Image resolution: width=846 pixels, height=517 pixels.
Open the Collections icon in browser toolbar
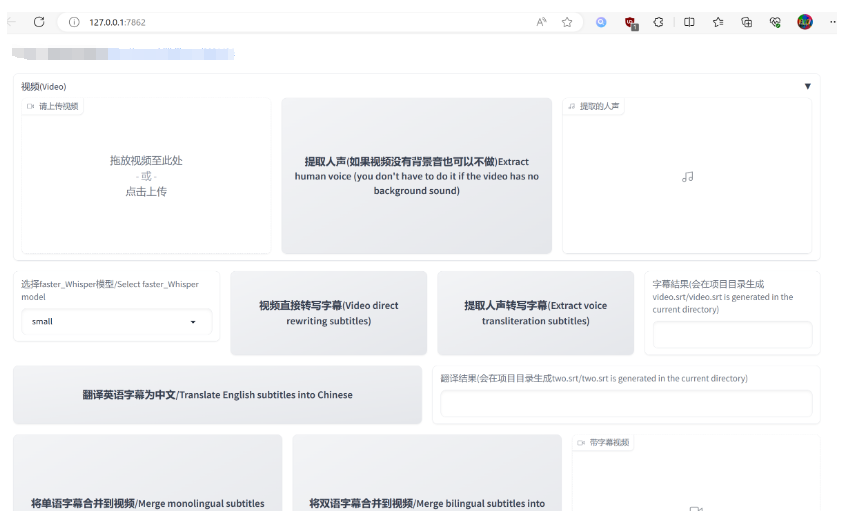click(x=746, y=21)
